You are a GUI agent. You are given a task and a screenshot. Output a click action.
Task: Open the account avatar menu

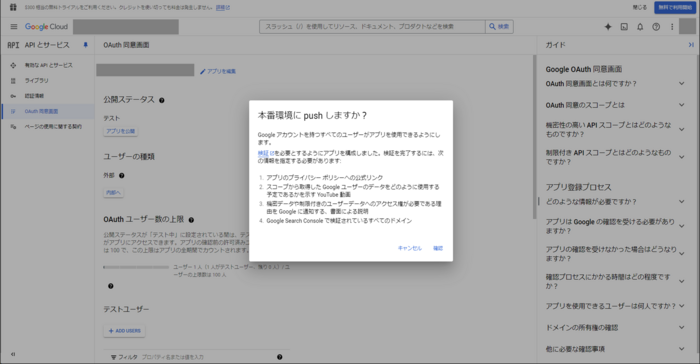pyautogui.click(x=688, y=27)
